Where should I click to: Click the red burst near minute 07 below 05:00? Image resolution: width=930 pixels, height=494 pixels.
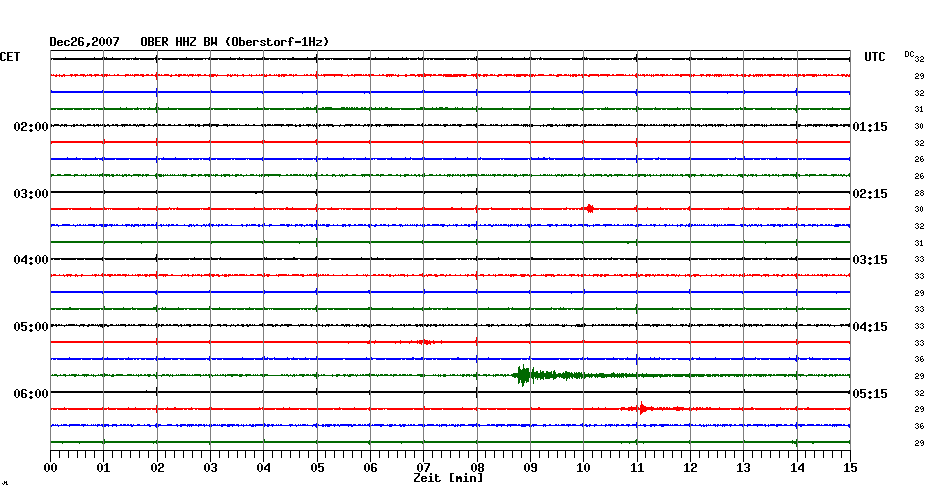425,342
